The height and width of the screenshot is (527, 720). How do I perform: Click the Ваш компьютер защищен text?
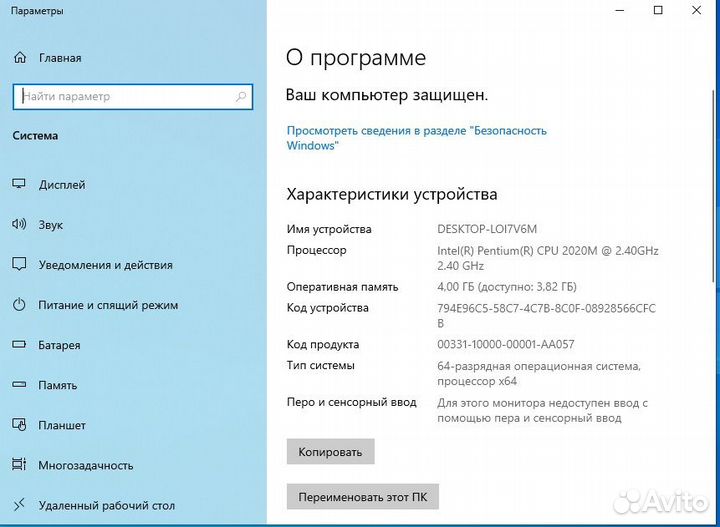coord(387,95)
